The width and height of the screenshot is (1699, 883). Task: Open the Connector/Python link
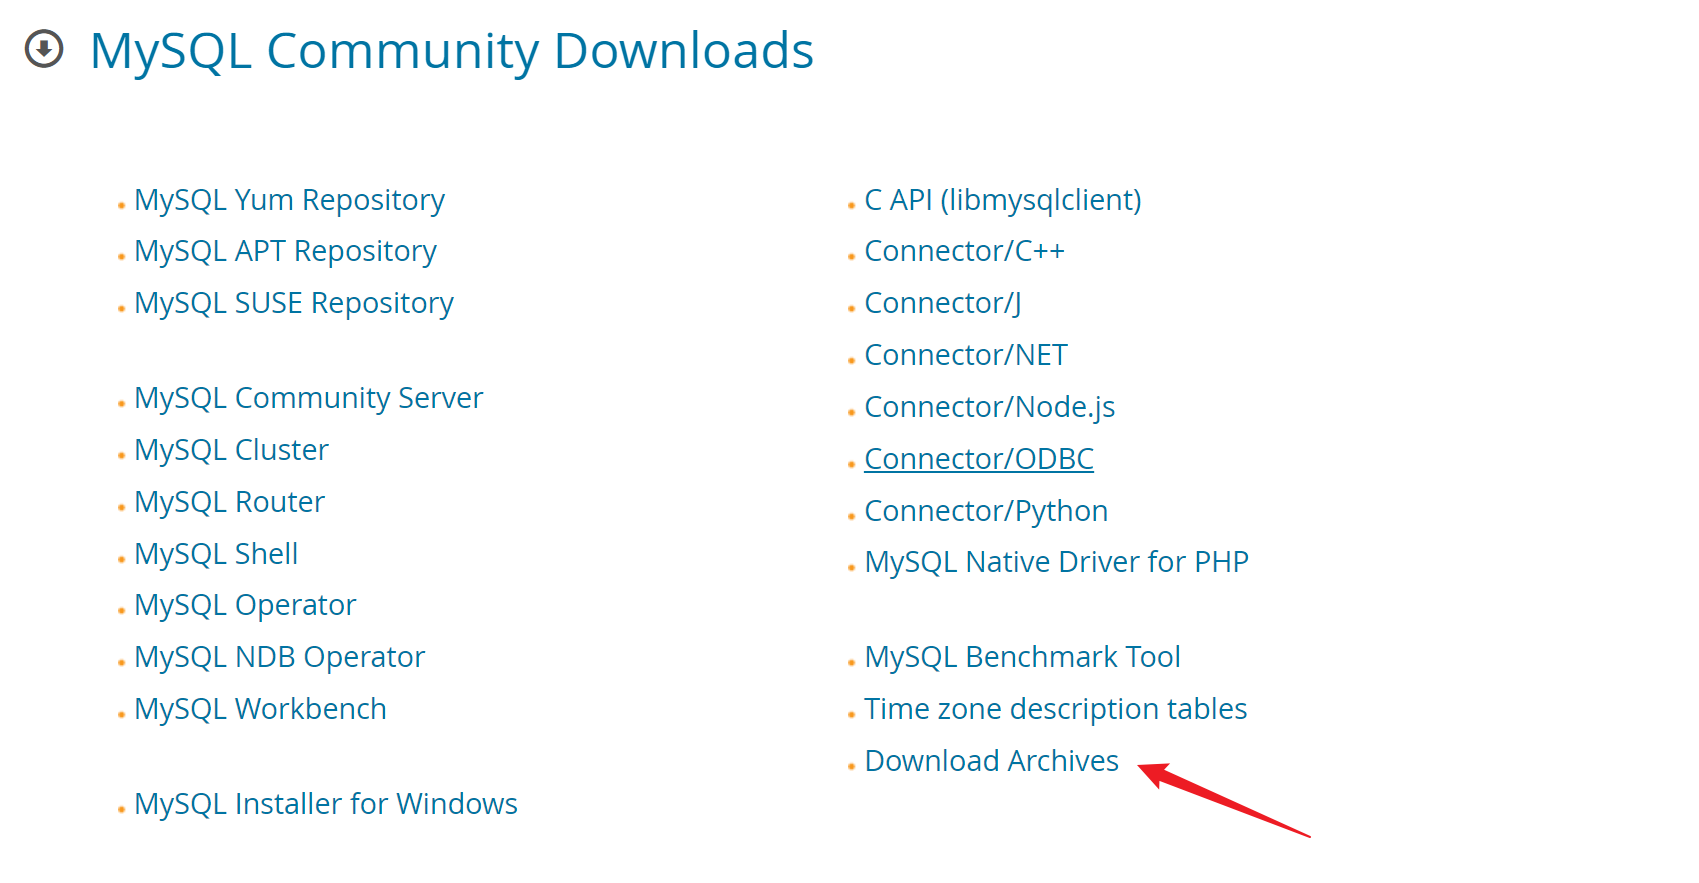click(x=985, y=511)
